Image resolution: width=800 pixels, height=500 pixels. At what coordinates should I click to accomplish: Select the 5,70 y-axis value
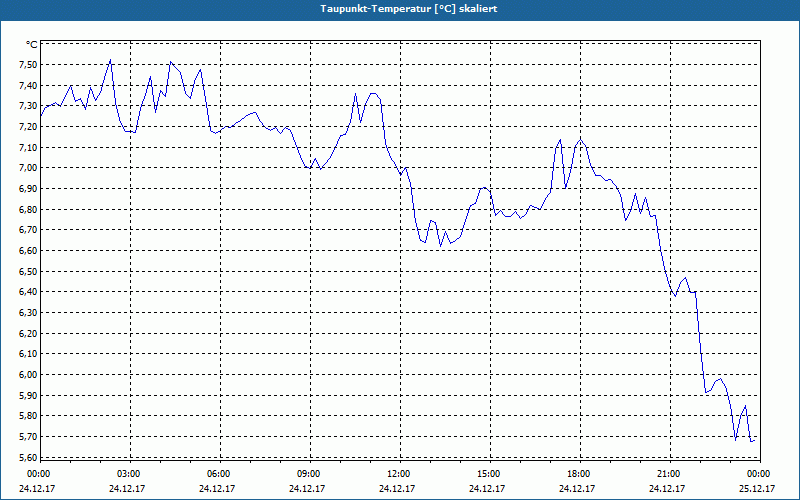pos(28,437)
